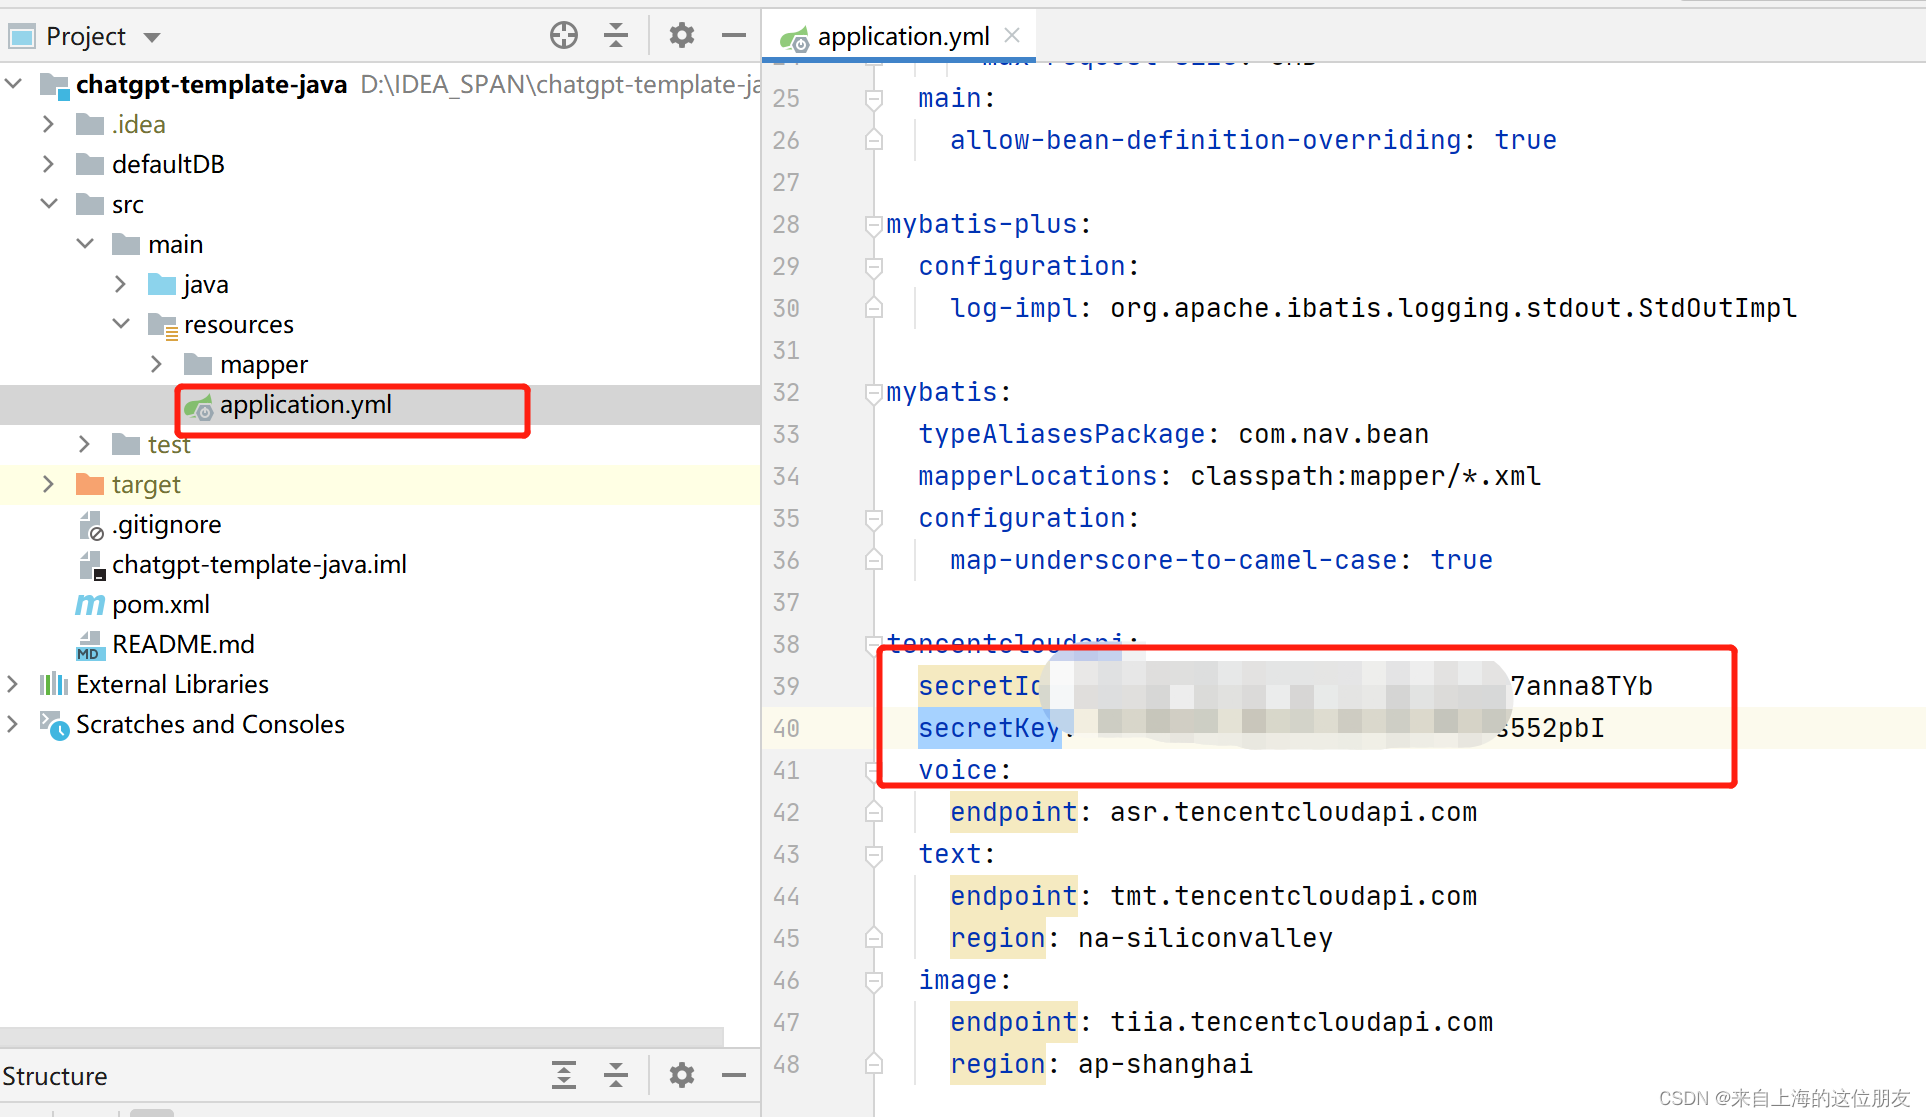Toggle fold marker at line 29 configuration
Image resolution: width=1926 pixels, height=1117 pixels.
point(874,266)
